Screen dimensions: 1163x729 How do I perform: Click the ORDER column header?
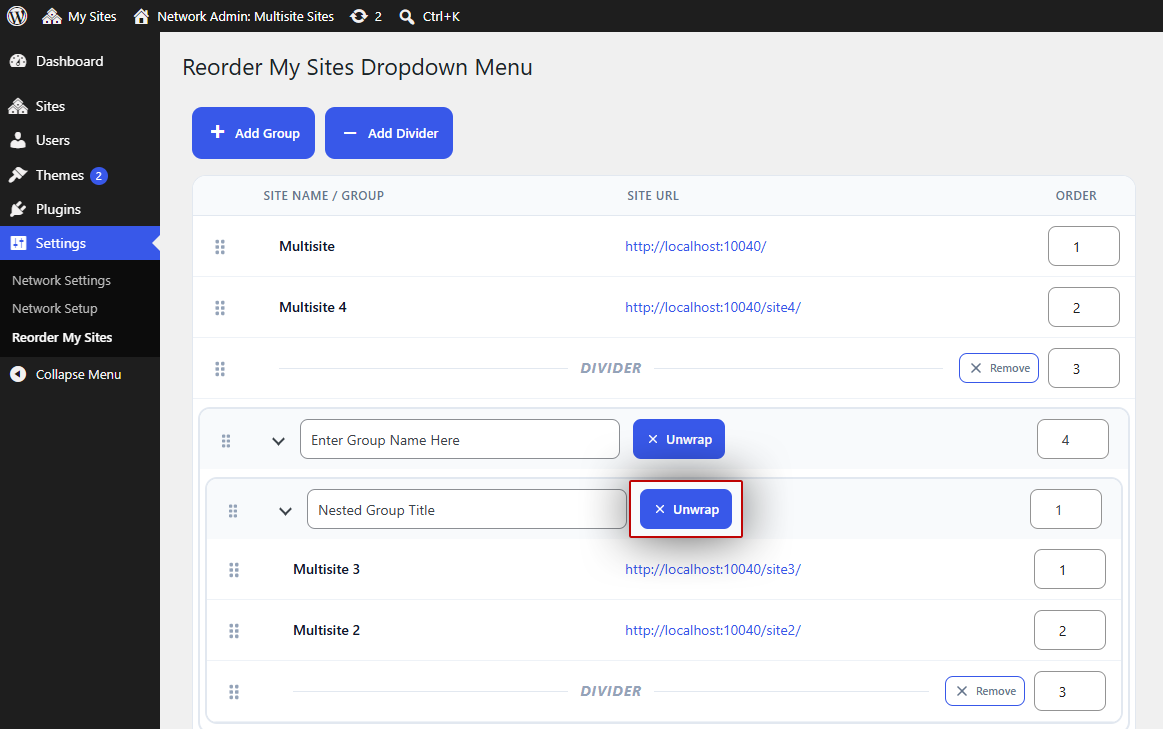click(x=1076, y=196)
